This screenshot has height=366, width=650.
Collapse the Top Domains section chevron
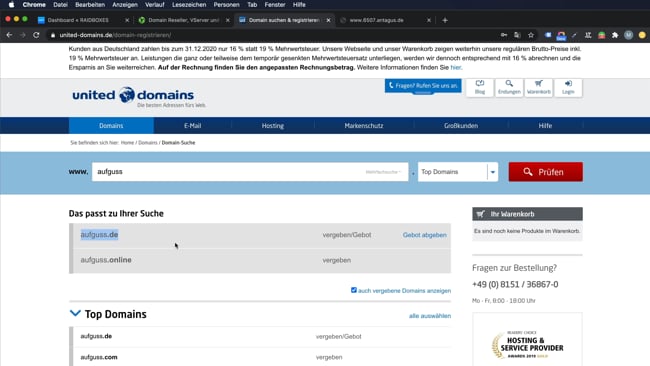pyautogui.click(x=75, y=313)
